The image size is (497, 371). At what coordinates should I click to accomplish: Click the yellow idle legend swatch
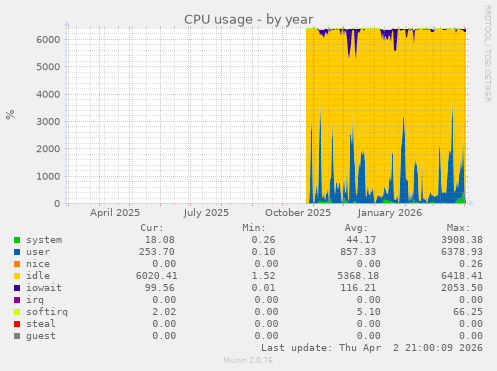17,276
